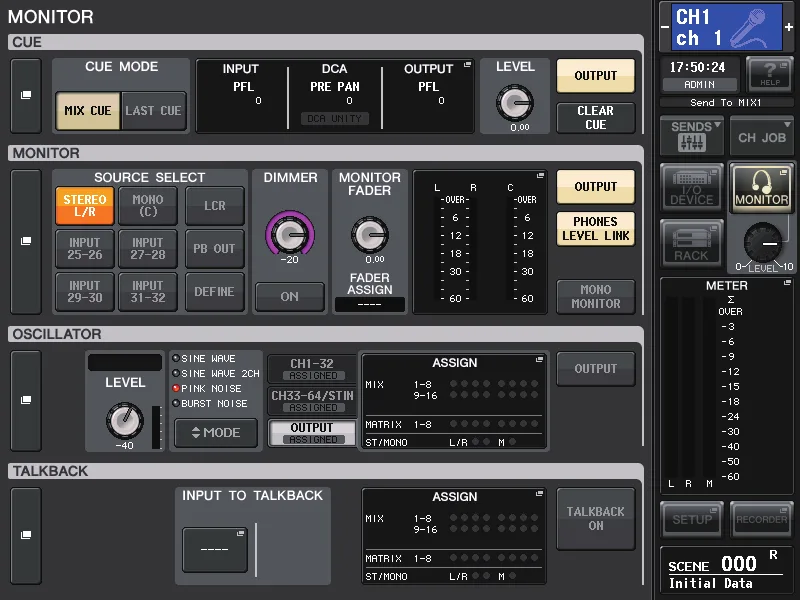Open the cue INPUT/DCA/OUTPUT popup corner icon
The image size is (800, 600).
pyautogui.click(x=467, y=65)
